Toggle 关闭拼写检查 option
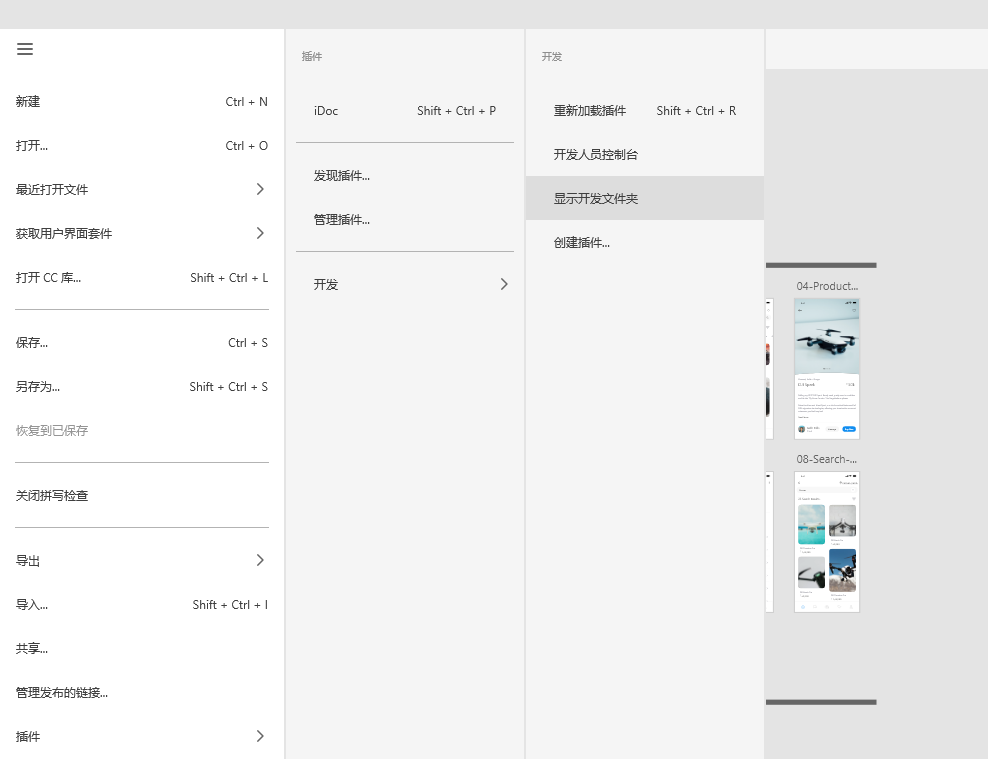Viewport: 988px width, 759px height. click(x=52, y=496)
